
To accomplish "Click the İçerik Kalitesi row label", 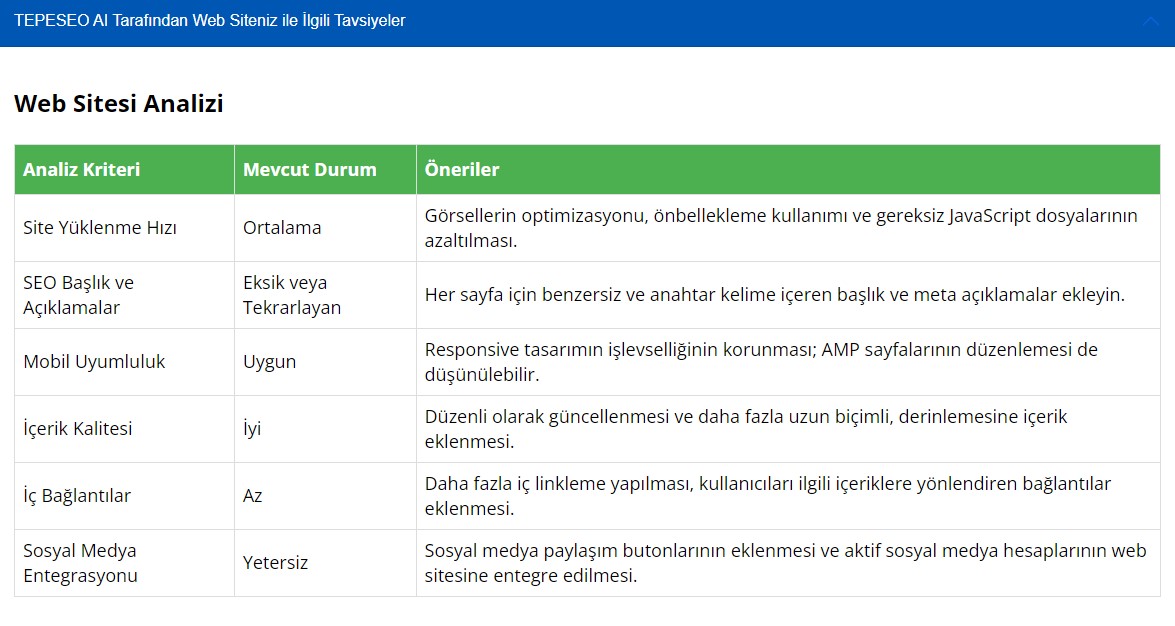I will [x=78, y=429].
